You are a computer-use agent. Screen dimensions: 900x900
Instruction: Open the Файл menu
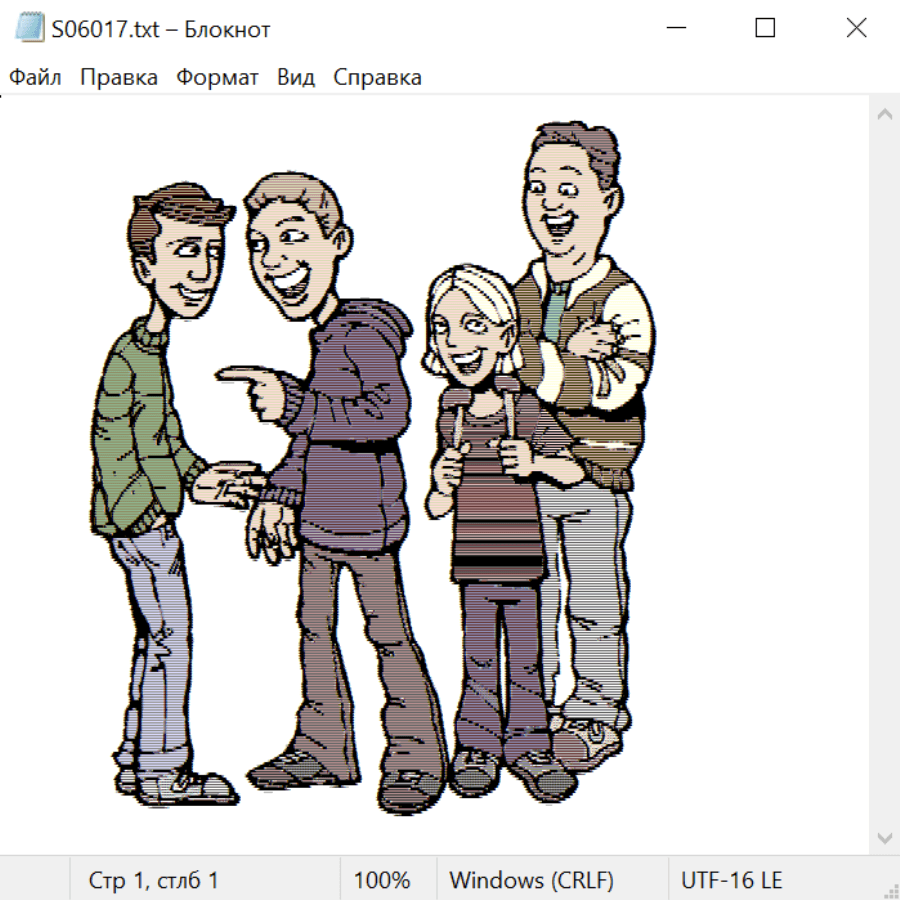click(35, 78)
